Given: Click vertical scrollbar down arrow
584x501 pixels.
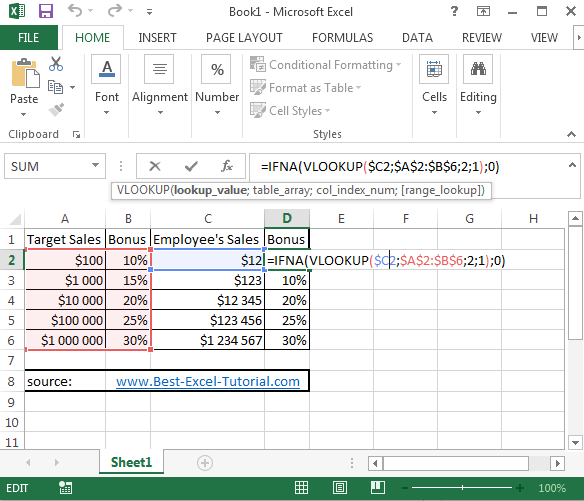Looking at the screenshot, I should tap(575, 443).
